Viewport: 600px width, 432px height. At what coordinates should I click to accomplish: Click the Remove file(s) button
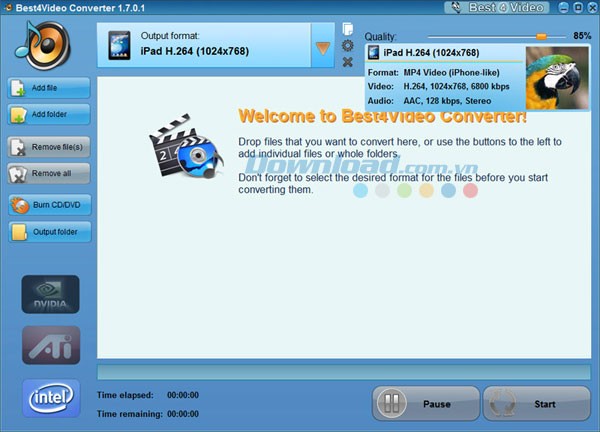coord(49,147)
